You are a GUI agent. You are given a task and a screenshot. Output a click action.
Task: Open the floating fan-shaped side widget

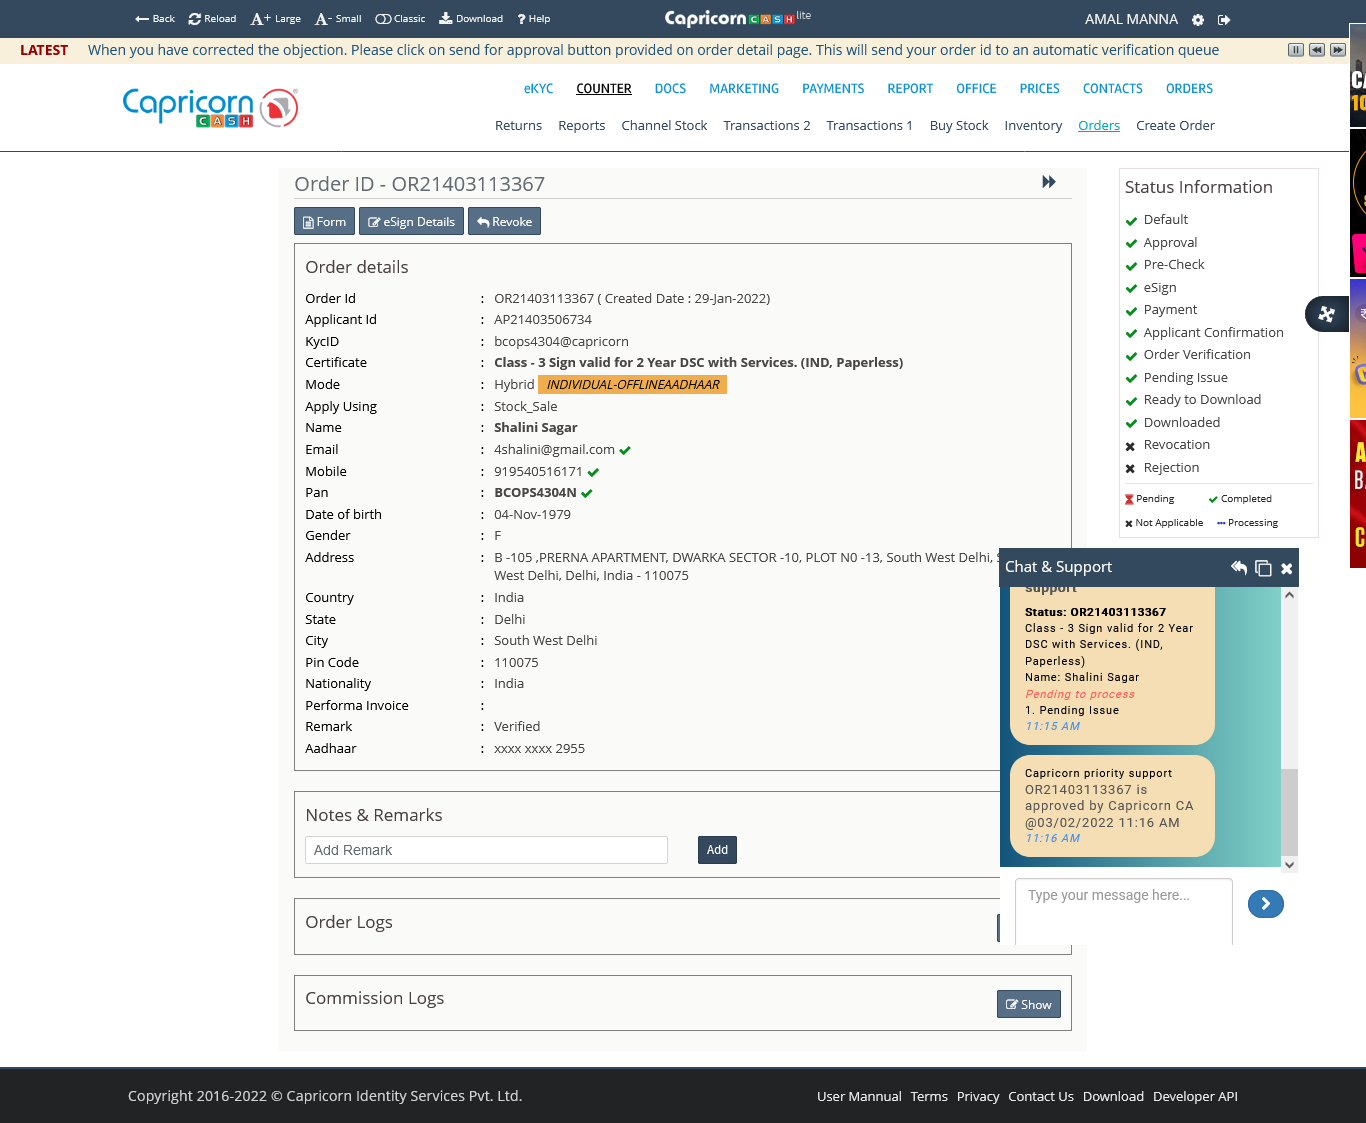tap(1327, 314)
